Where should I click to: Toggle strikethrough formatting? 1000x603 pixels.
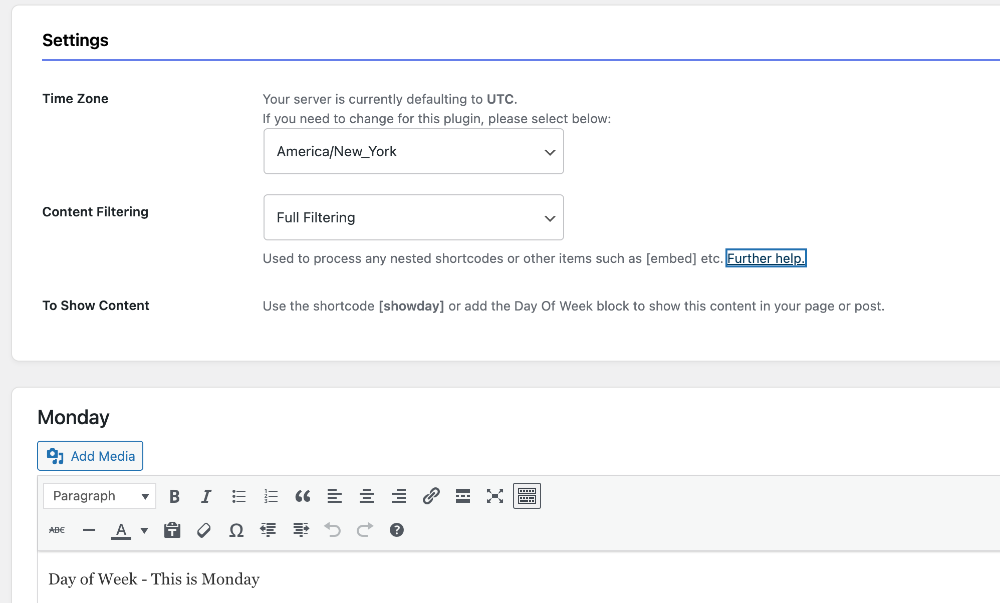tap(57, 530)
